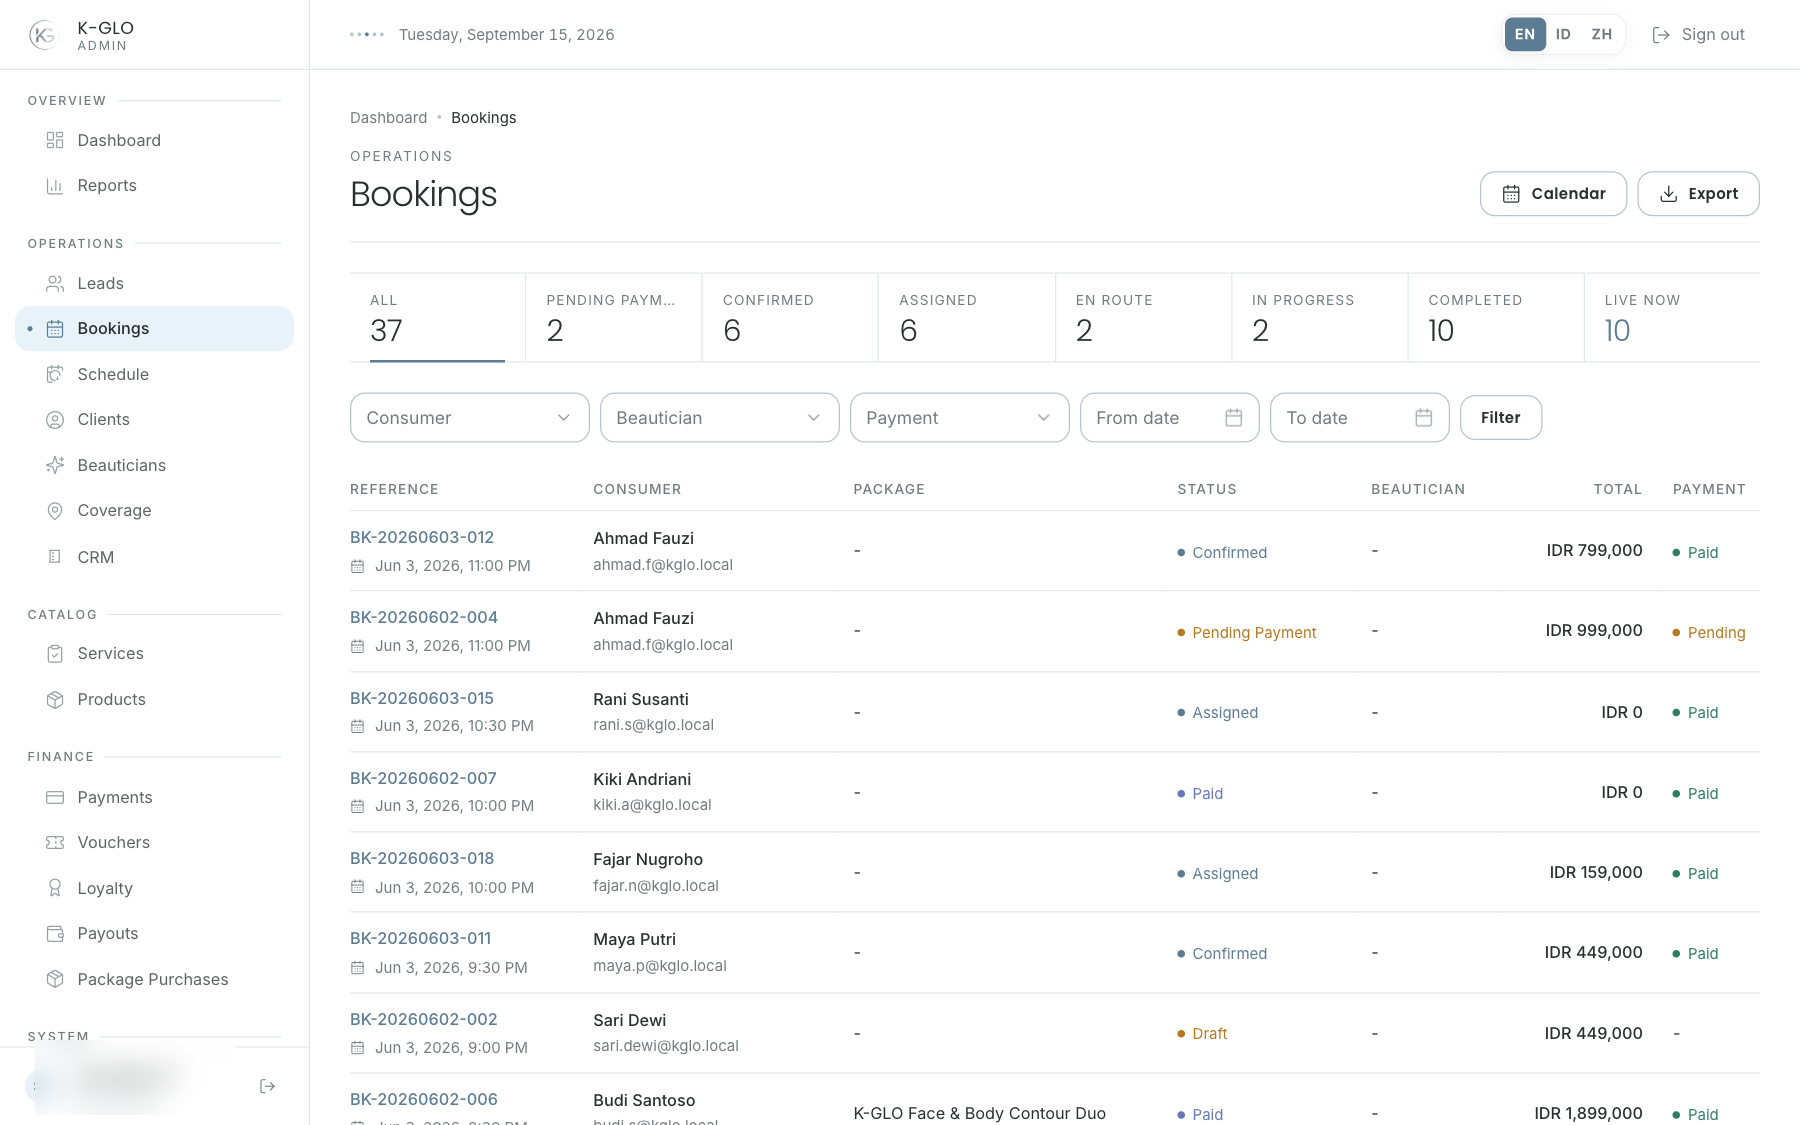
Task: Click the Services clipboard icon
Action: click(x=55, y=654)
